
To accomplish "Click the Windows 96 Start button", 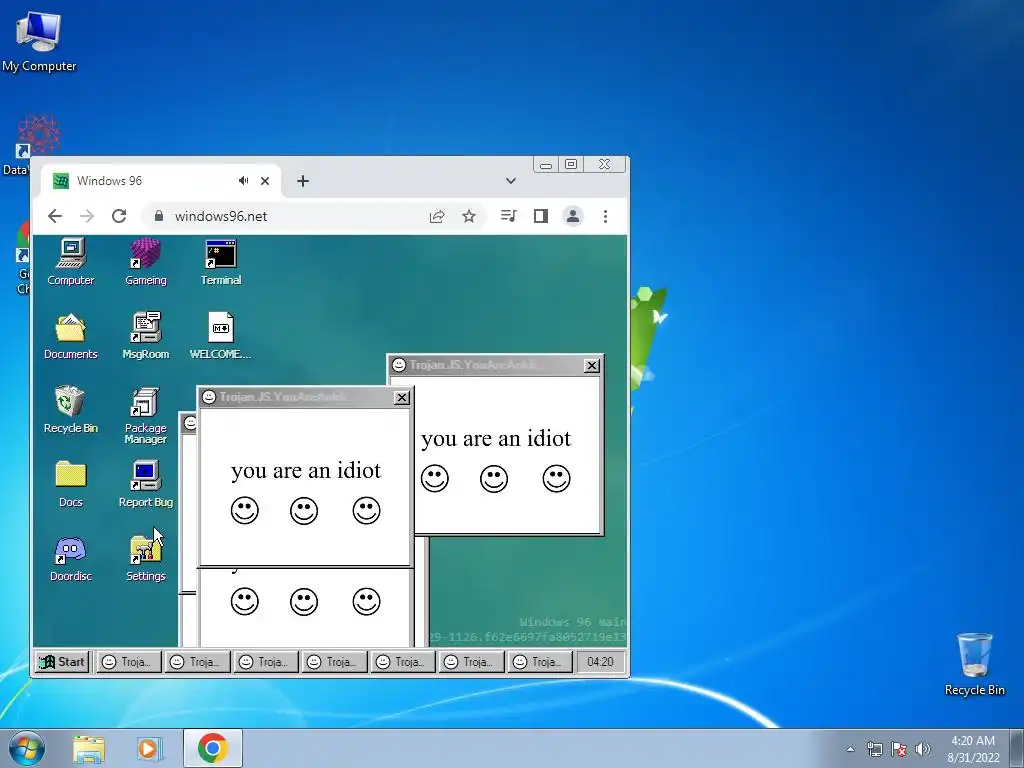I will pyautogui.click(x=62, y=662).
